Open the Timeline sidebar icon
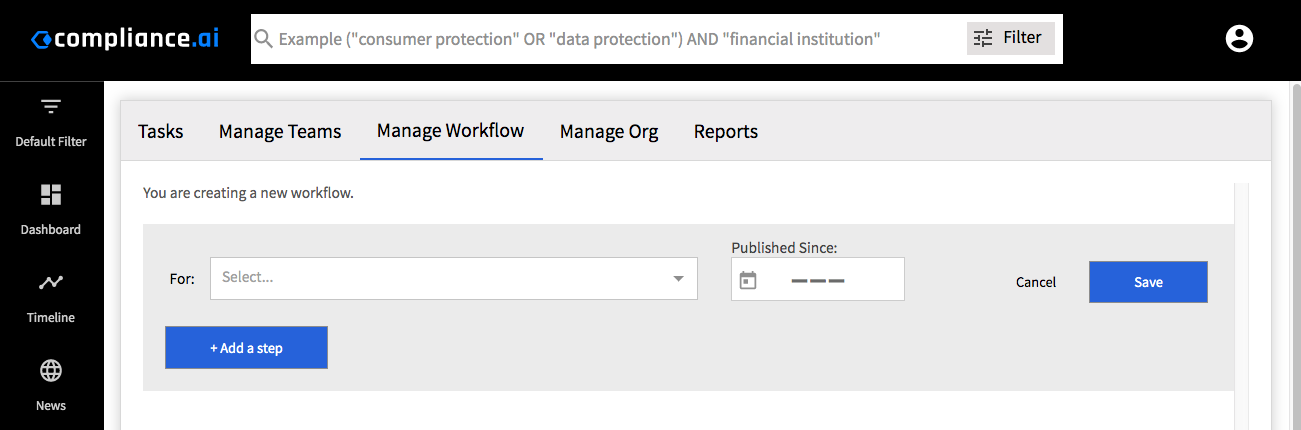This screenshot has width=1301, height=430. coord(51,282)
